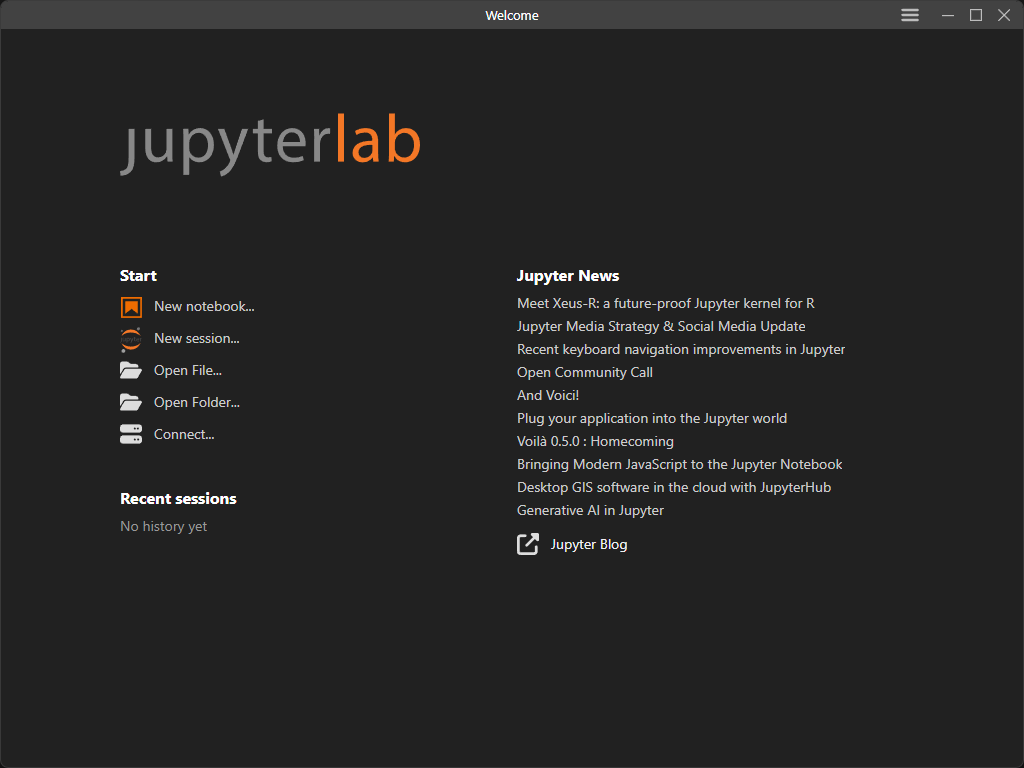Select Connect... to a server

coord(184,435)
